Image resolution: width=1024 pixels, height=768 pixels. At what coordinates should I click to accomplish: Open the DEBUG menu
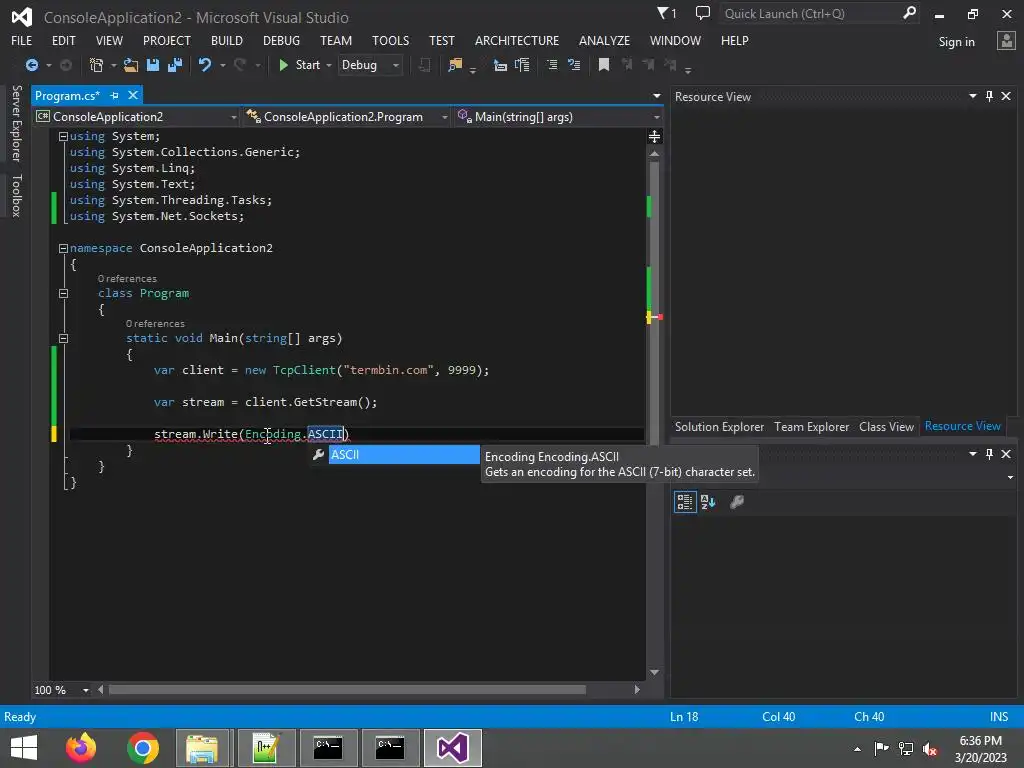click(x=281, y=40)
